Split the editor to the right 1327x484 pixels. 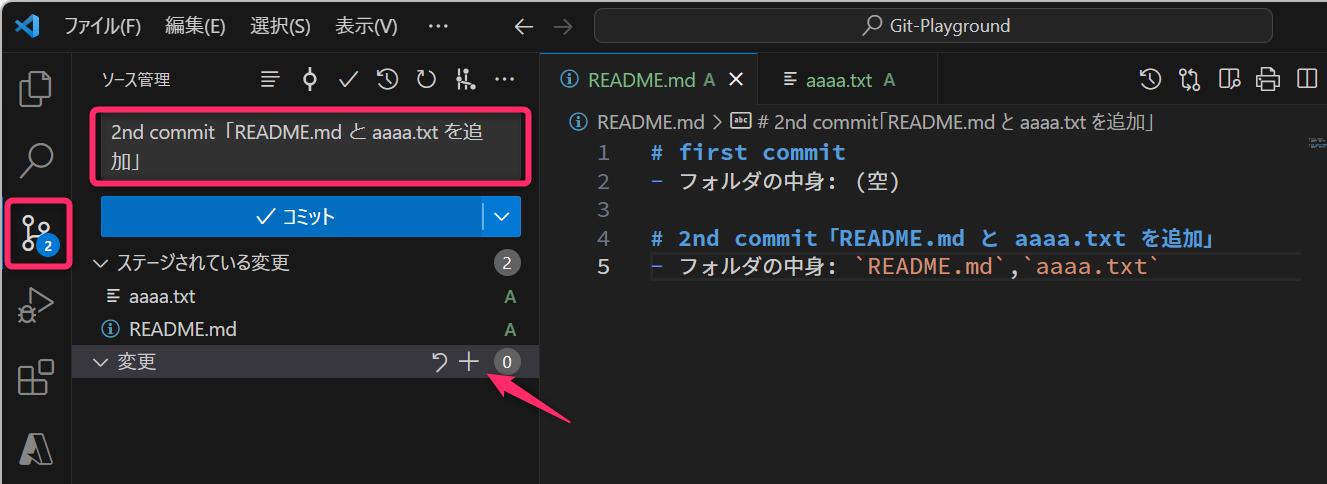click(x=1306, y=79)
